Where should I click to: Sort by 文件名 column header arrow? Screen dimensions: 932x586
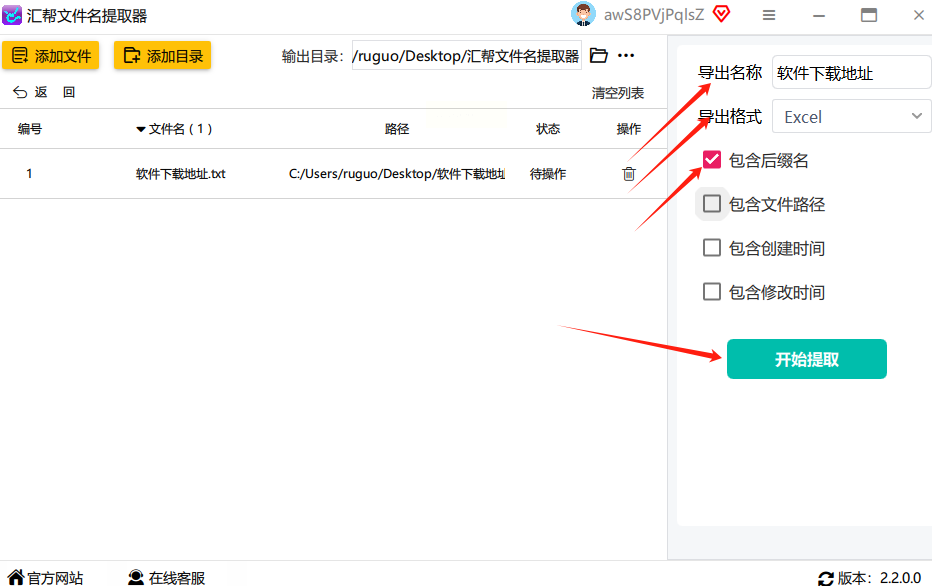(141, 129)
